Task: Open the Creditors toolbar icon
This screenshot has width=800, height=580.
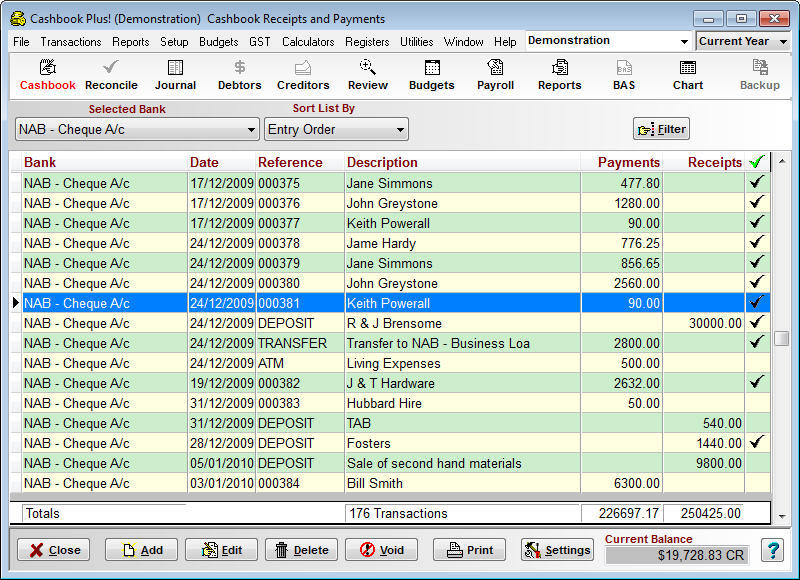Action: click(303, 75)
